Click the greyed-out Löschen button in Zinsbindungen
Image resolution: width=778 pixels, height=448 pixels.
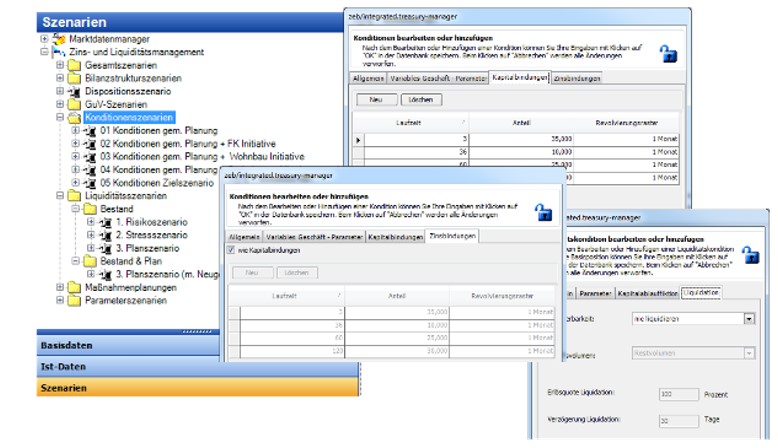pos(297,273)
